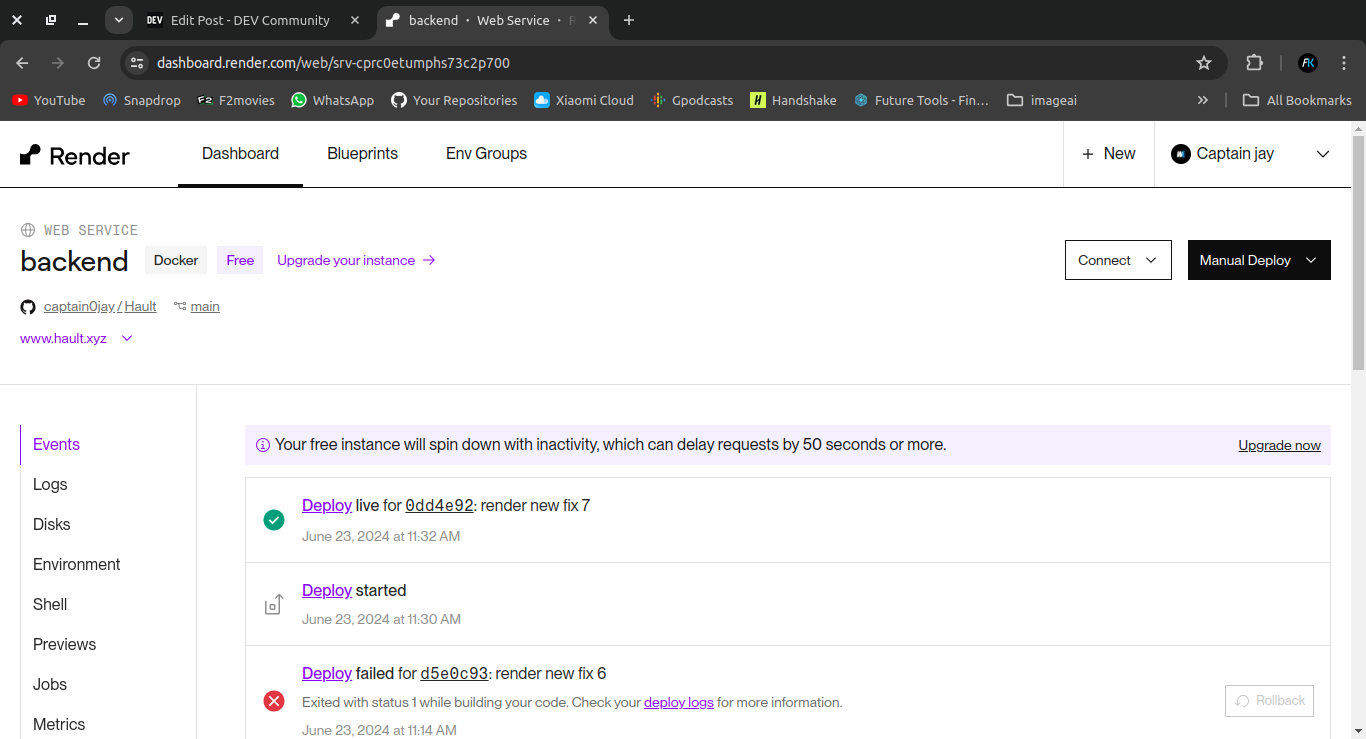Open the Future Tools bookmark
Image resolution: width=1366 pixels, height=739 pixels.
[921, 100]
